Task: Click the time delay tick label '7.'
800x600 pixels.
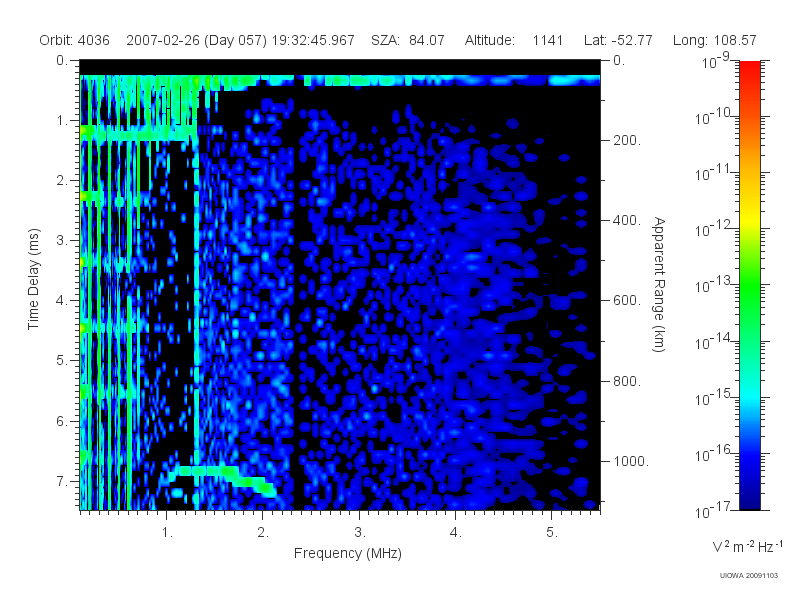Action: (x=62, y=481)
